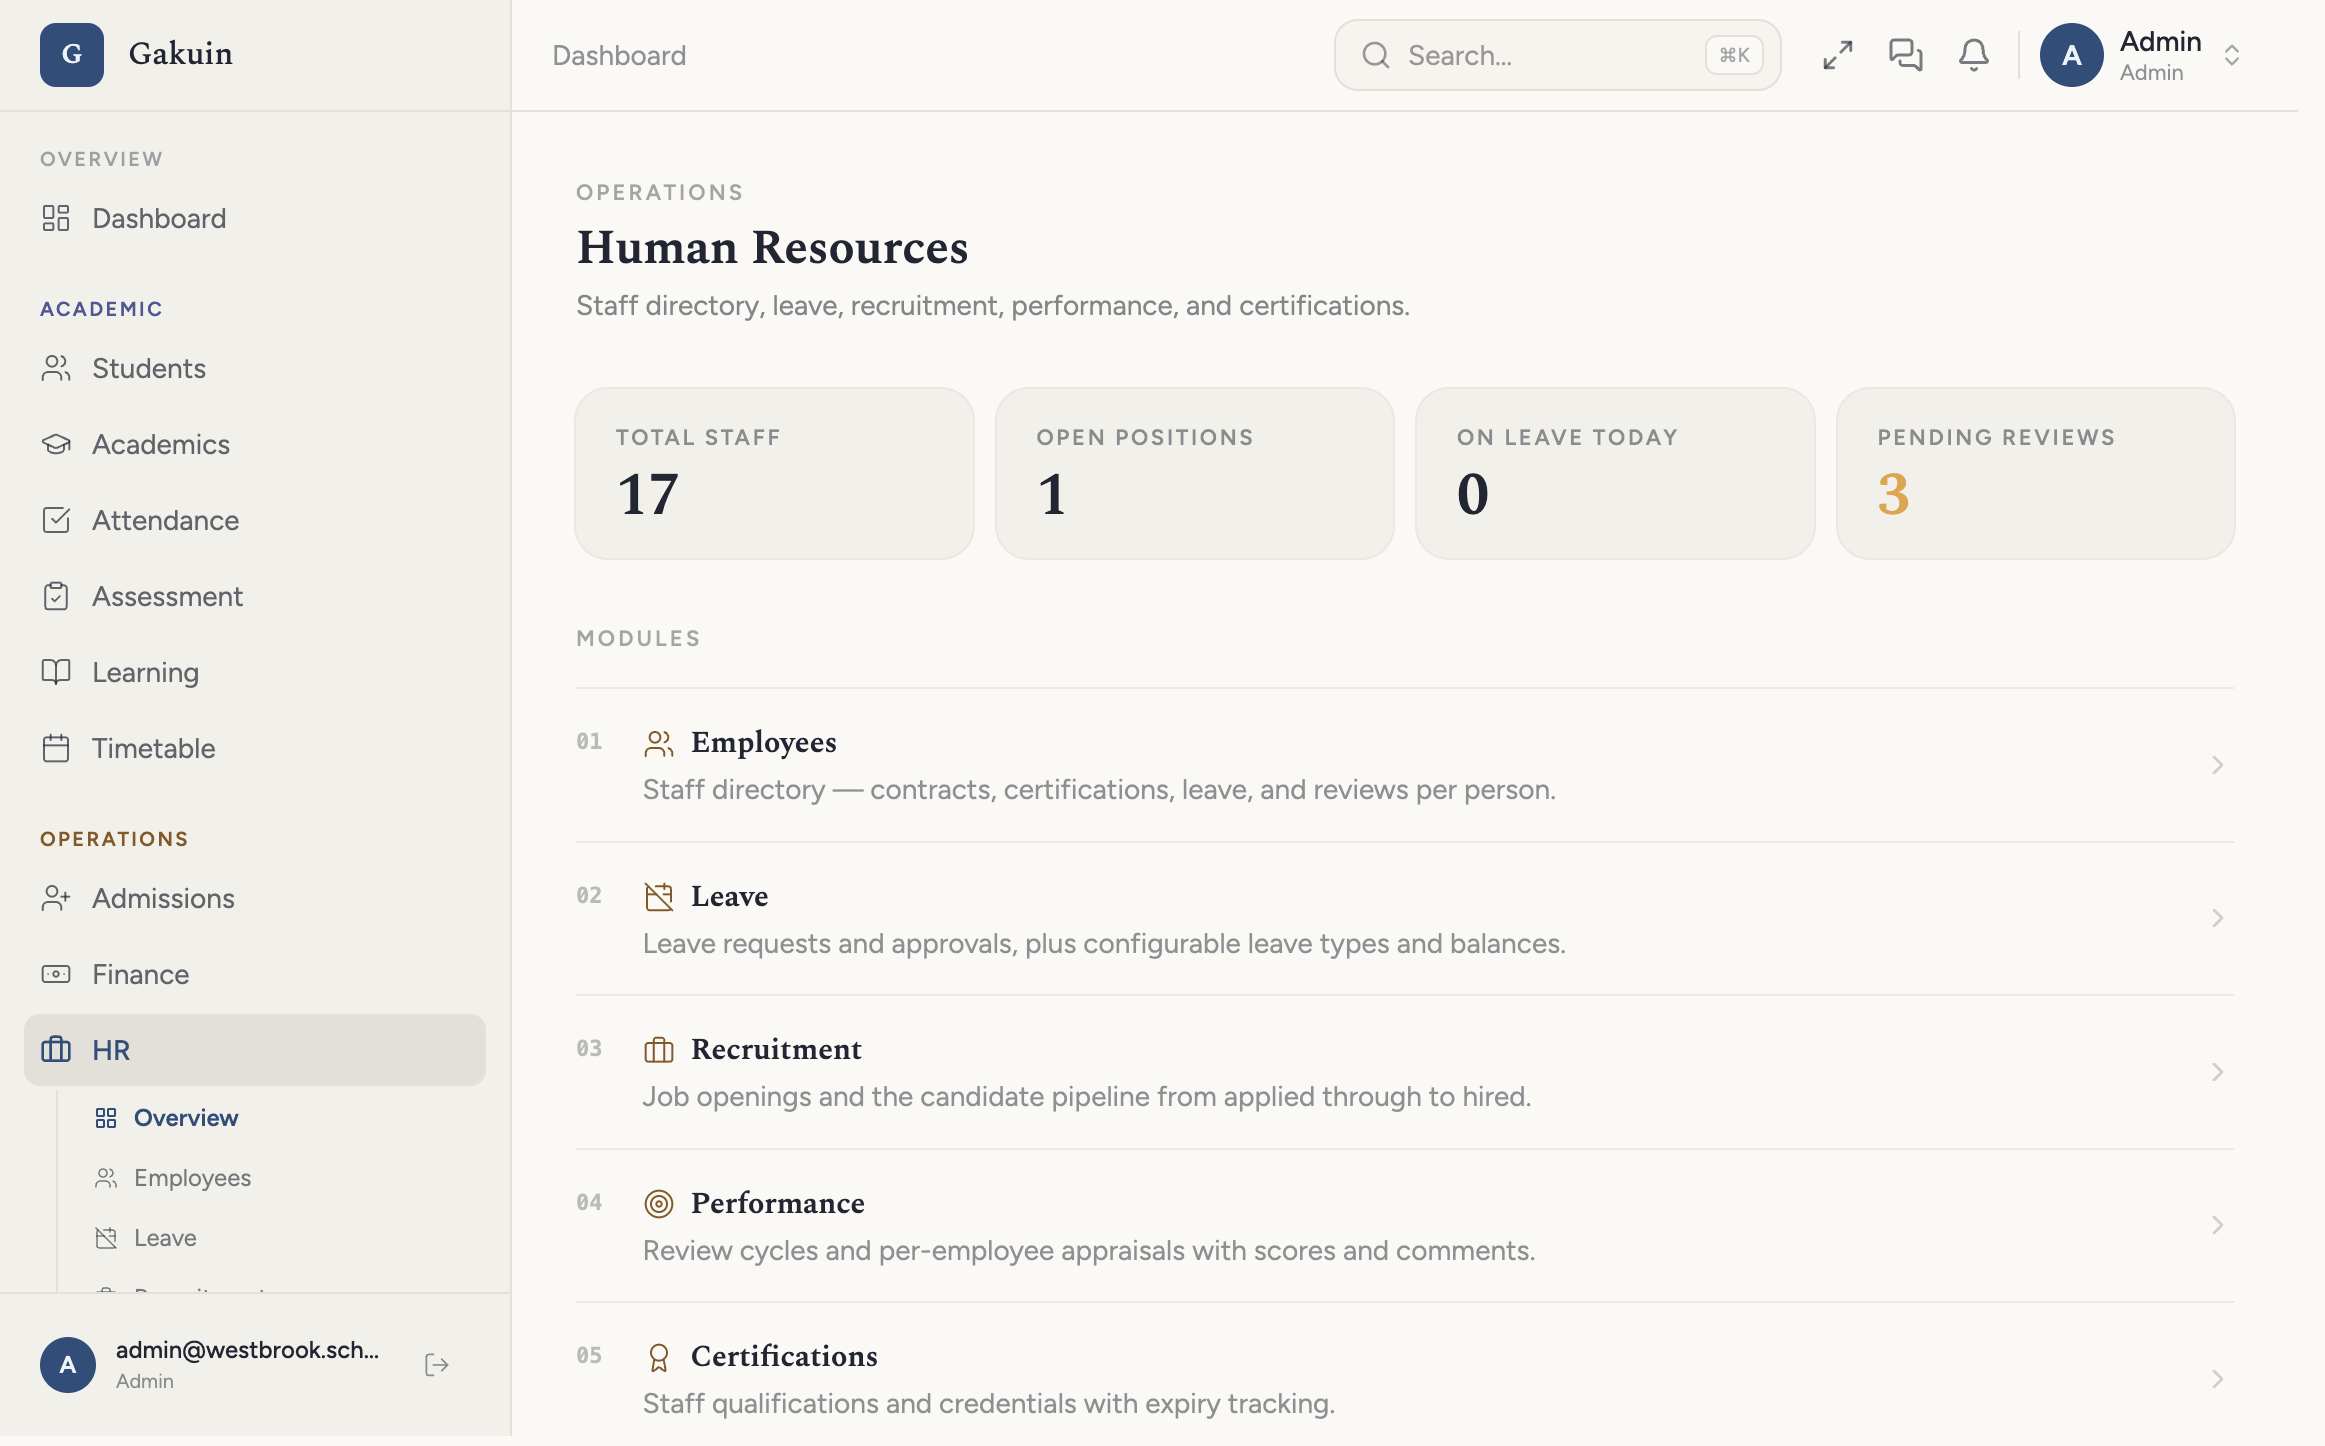Image resolution: width=2325 pixels, height=1446 pixels.
Task: Click the chevron on Certifications row
Action: point(2218,1379)
